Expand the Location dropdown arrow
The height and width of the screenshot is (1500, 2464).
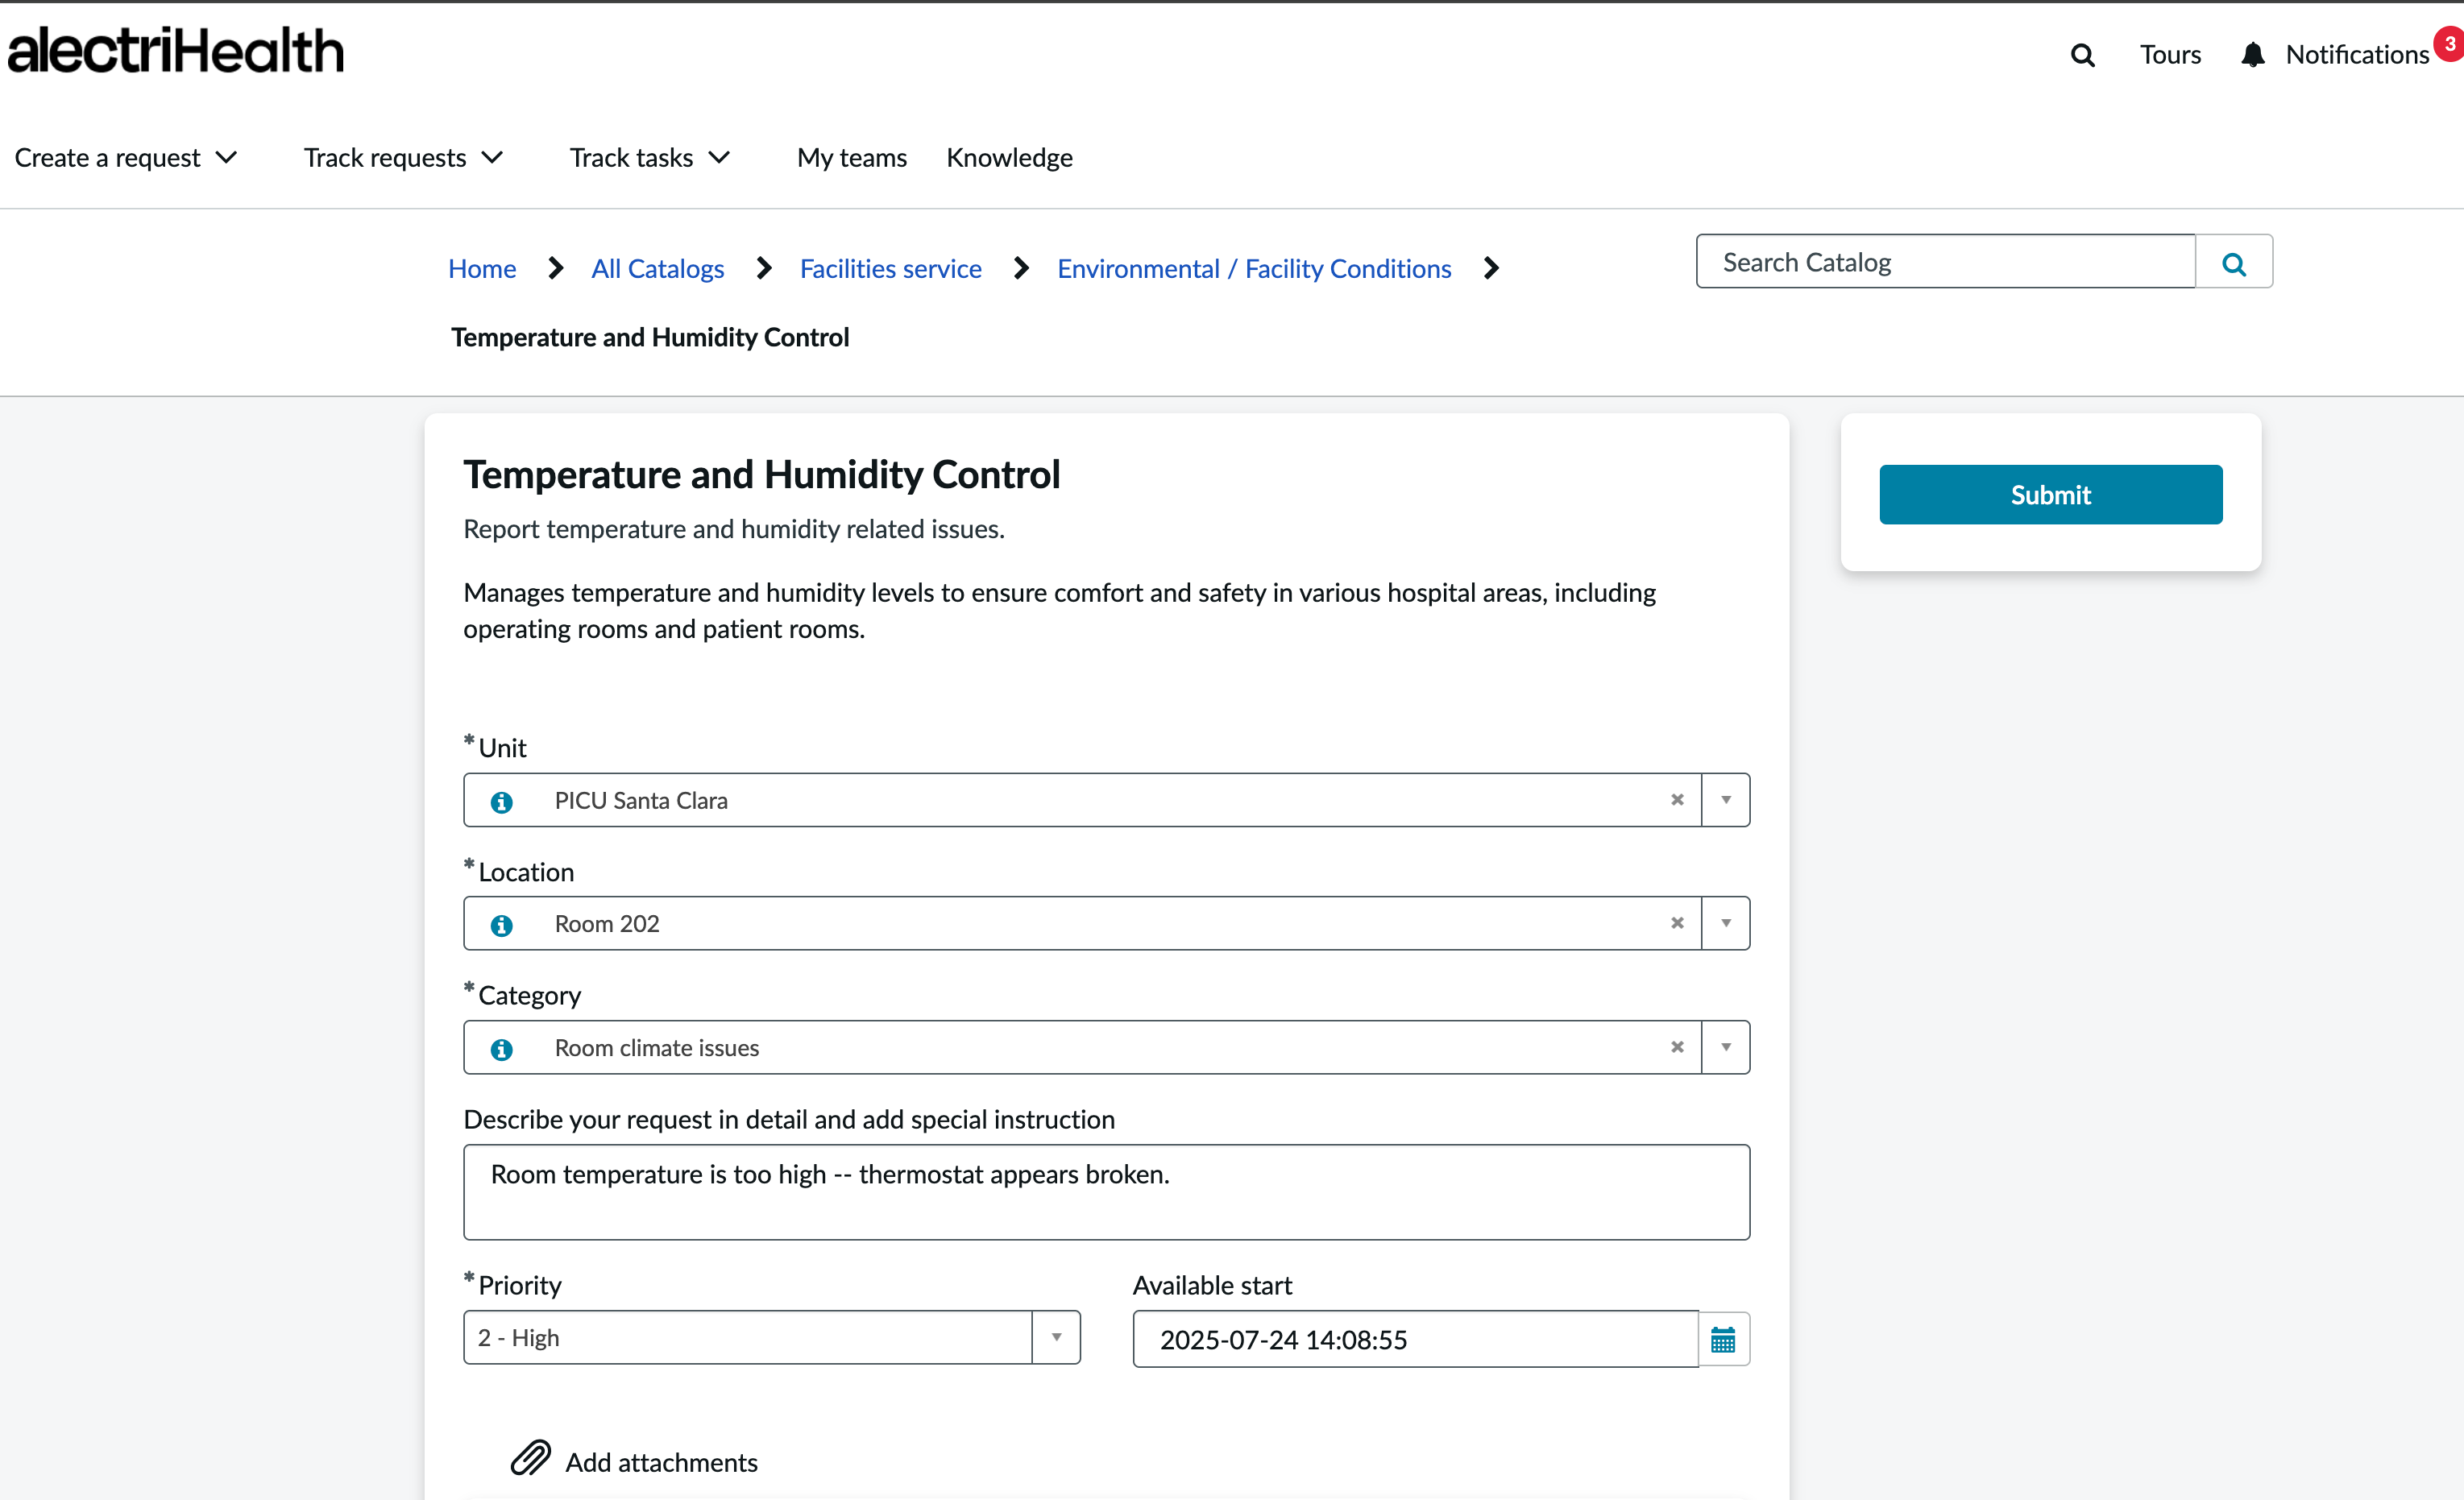(1726, 923)
